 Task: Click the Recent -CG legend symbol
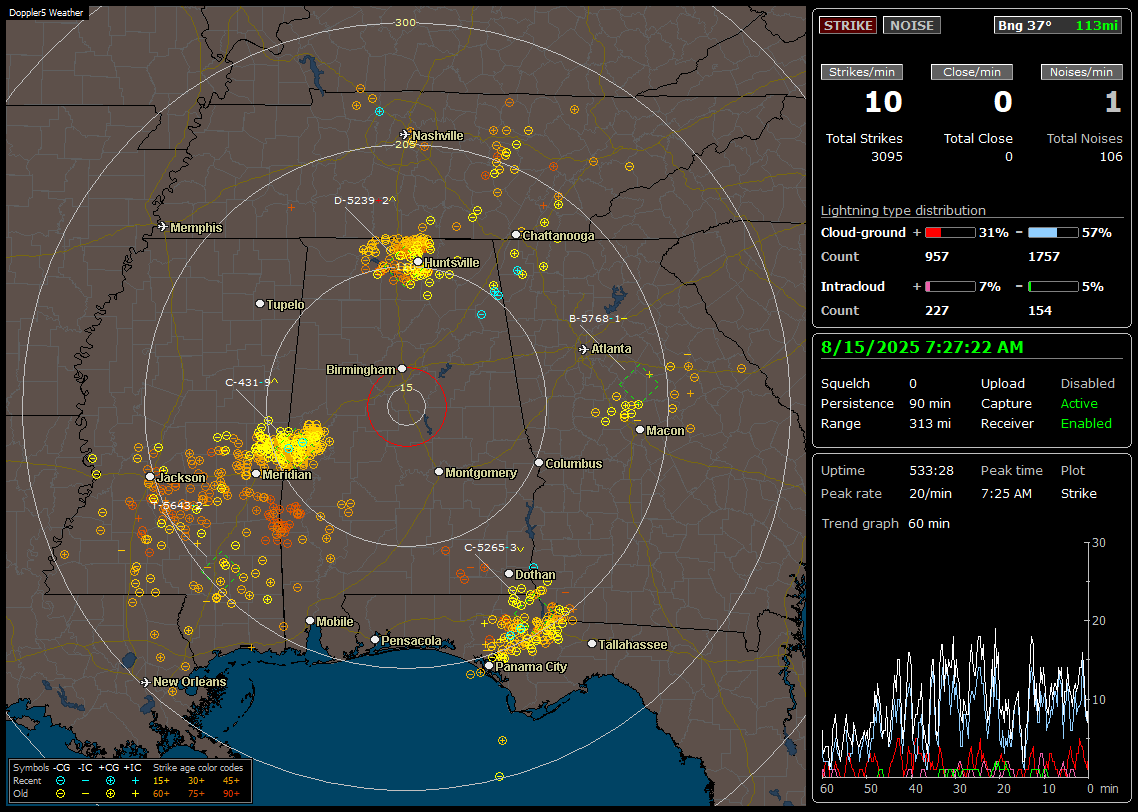60,781
